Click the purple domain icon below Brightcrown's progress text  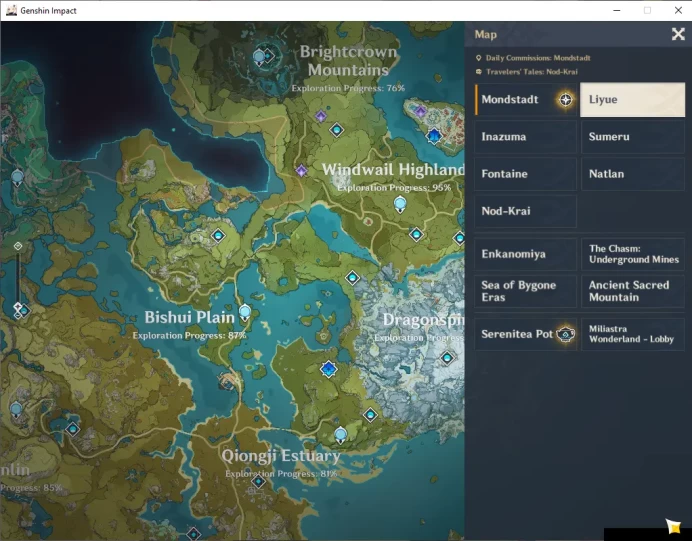[321, 116]
